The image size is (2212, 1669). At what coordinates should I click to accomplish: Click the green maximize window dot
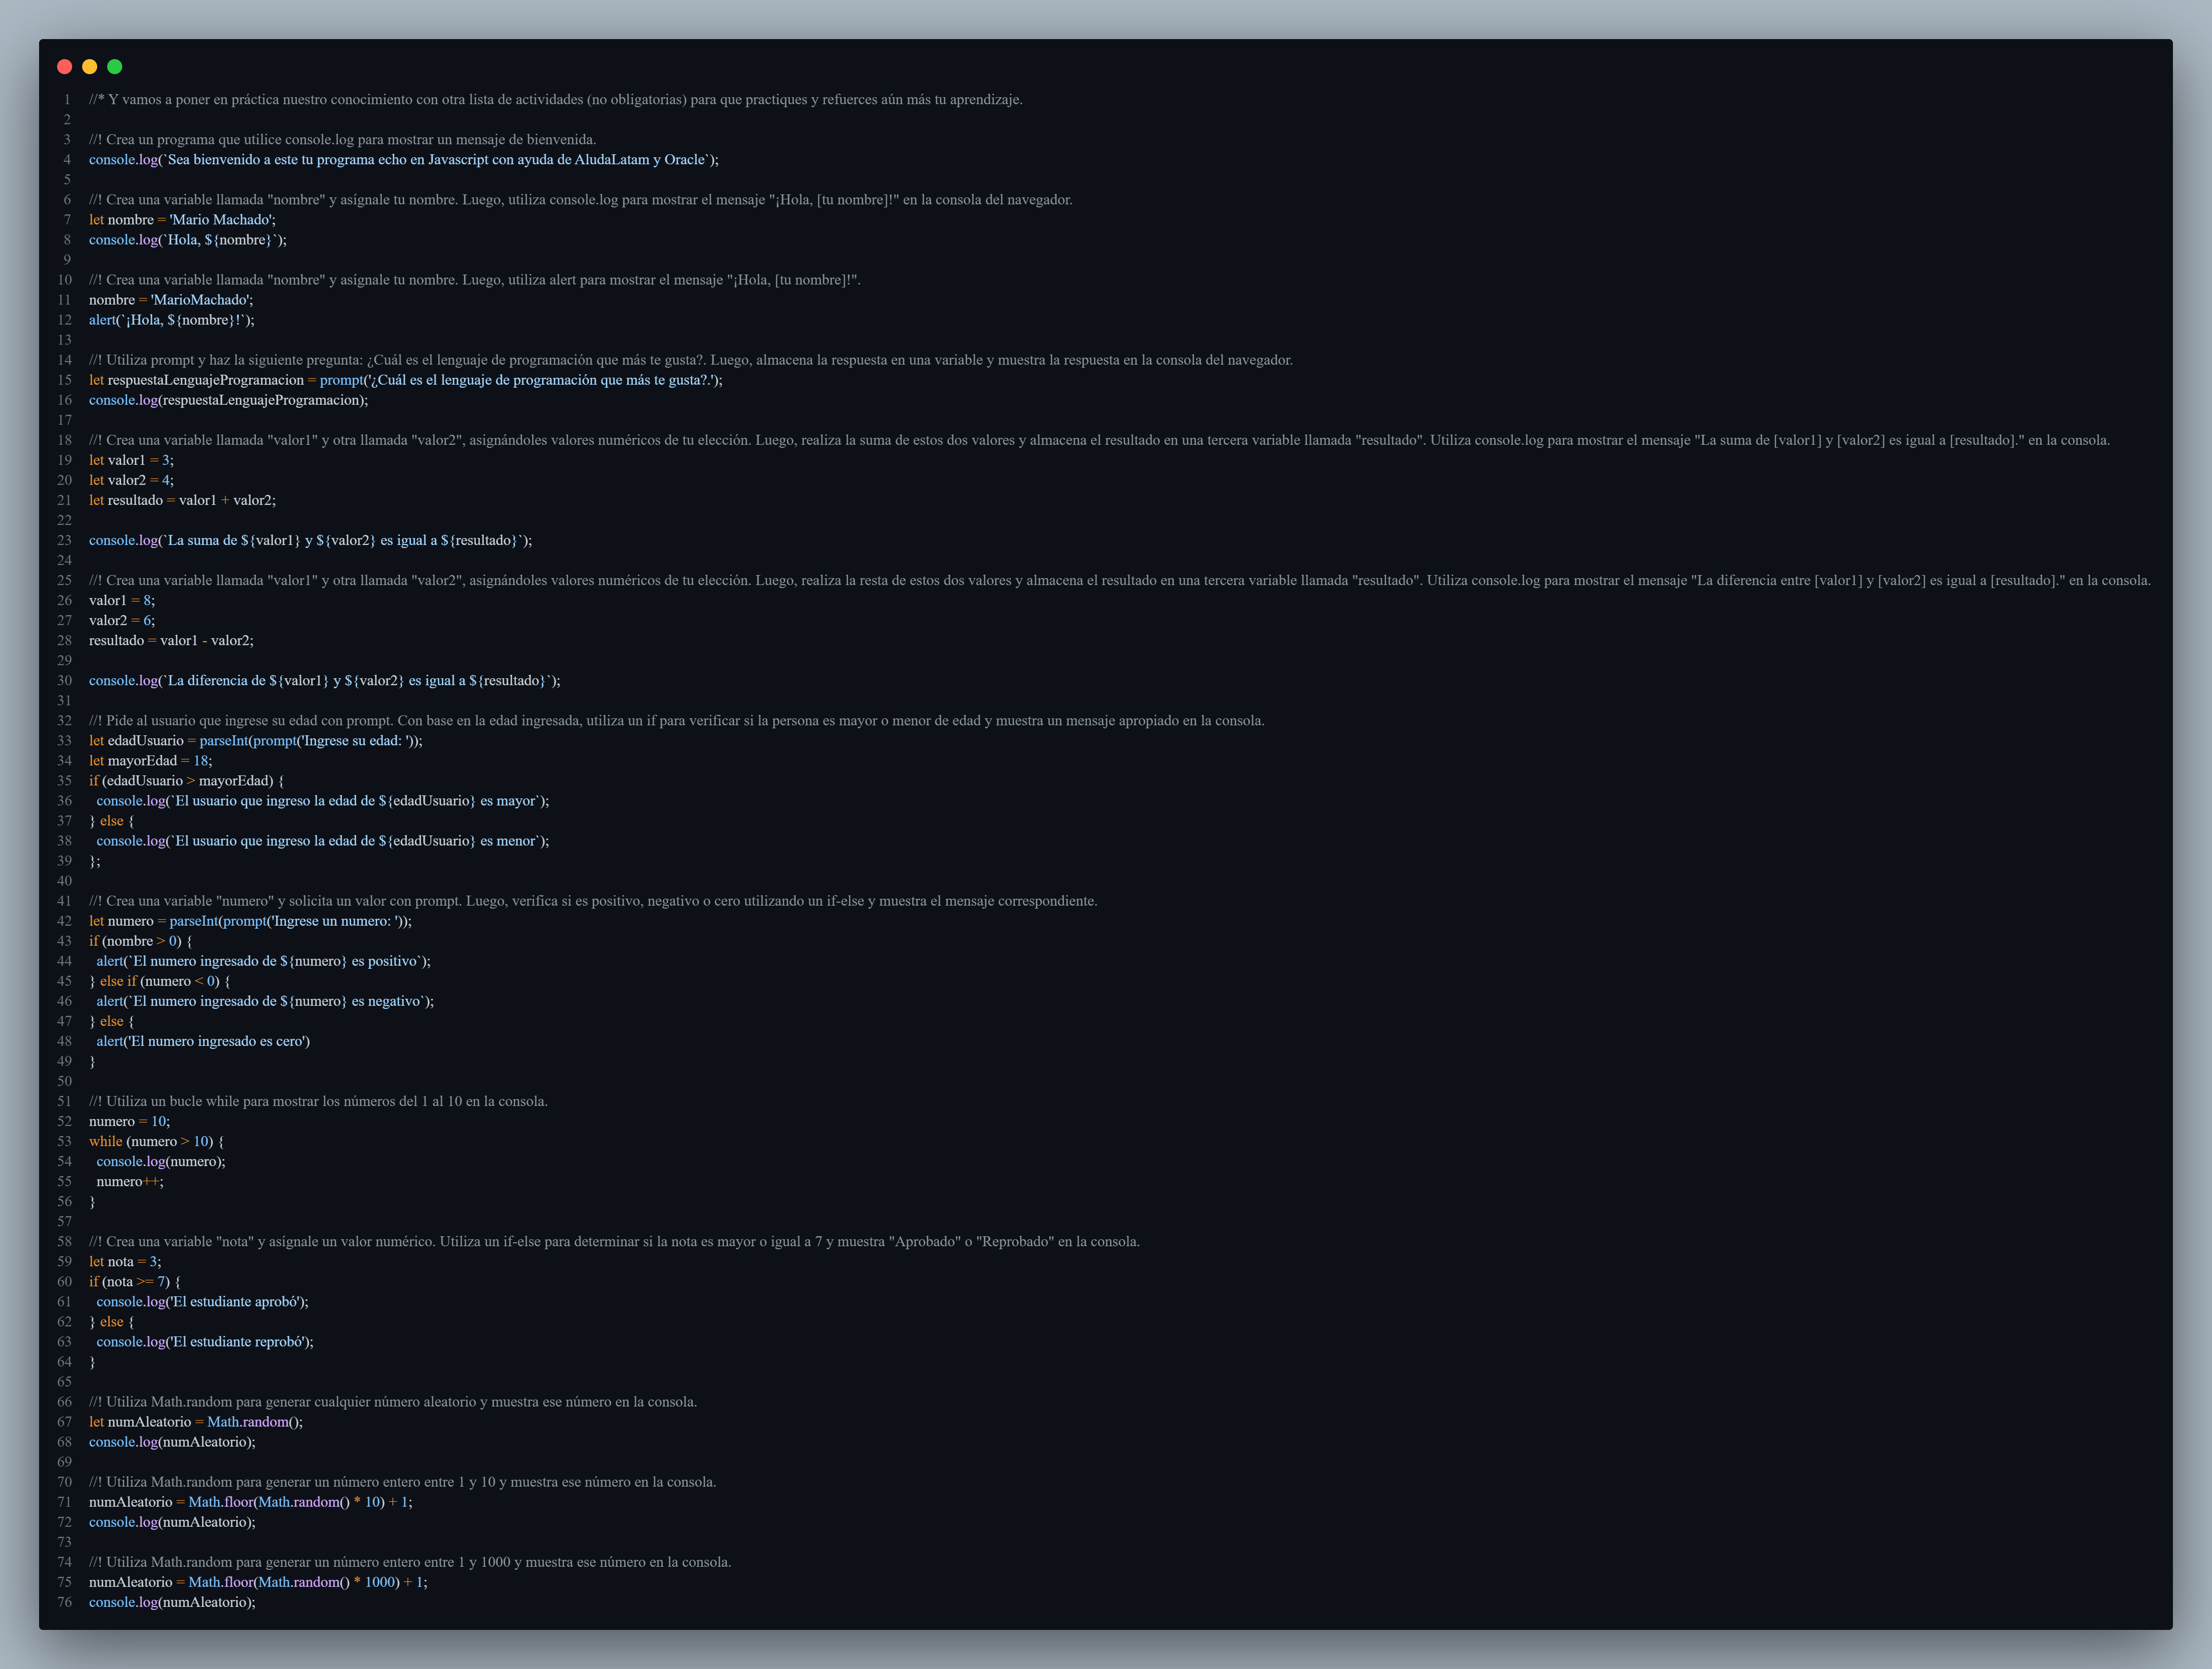[x=115, y=67]
